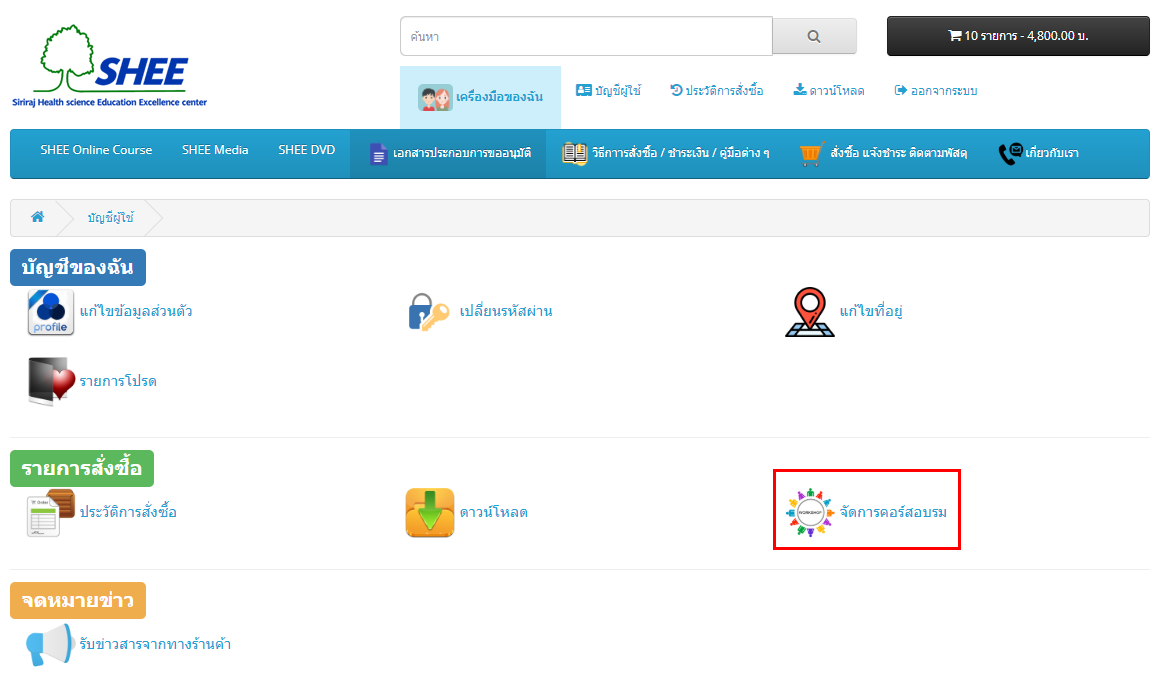Click the search magnifier button
Image resolution: width=1159 pixels, height=677 pixels.
(814, 36)
